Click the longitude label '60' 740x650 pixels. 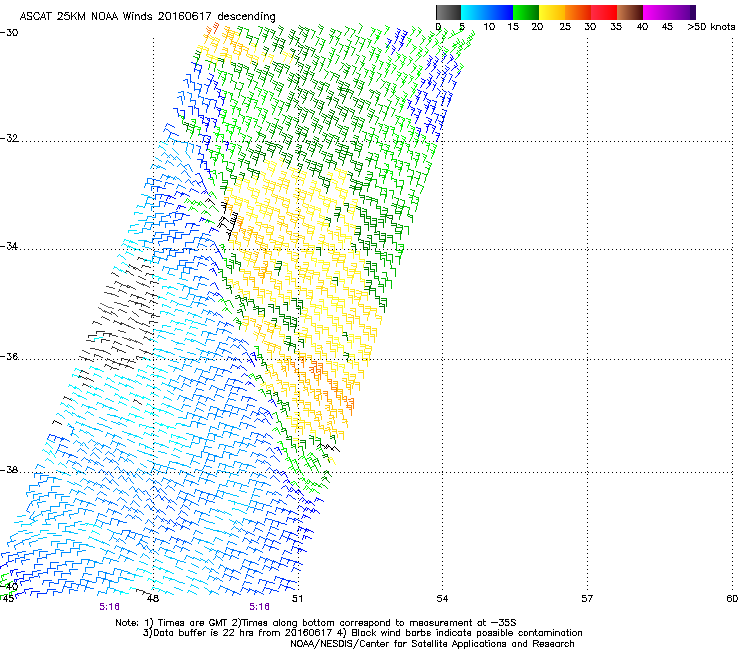click(x=732, y=599)
